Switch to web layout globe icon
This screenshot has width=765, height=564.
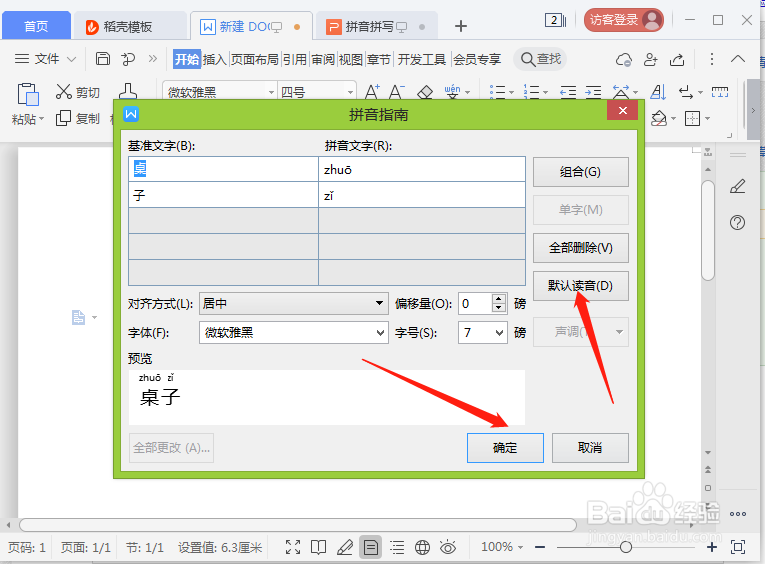(x=423, y=547)
